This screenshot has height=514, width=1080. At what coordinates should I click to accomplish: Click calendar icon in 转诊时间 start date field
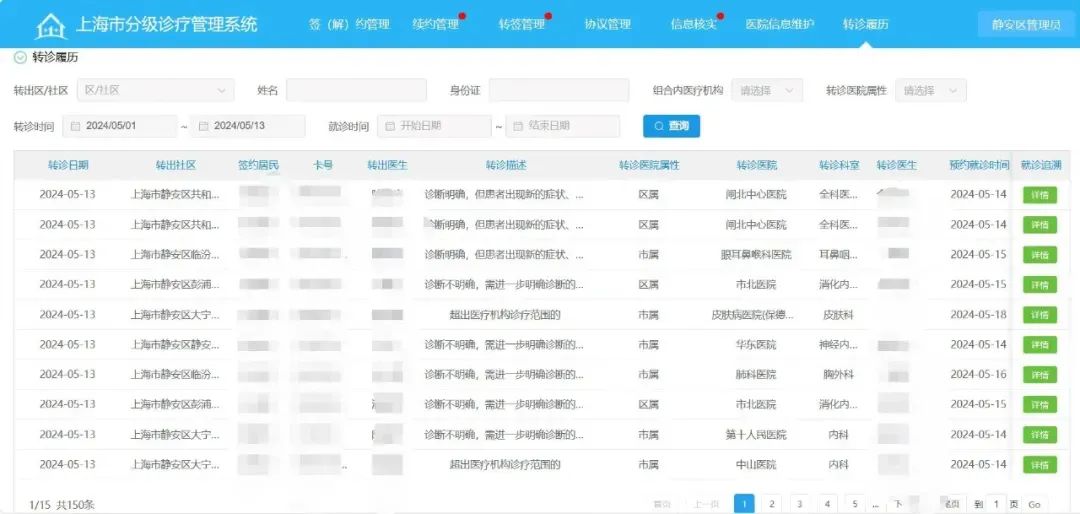tap(75, 126)
